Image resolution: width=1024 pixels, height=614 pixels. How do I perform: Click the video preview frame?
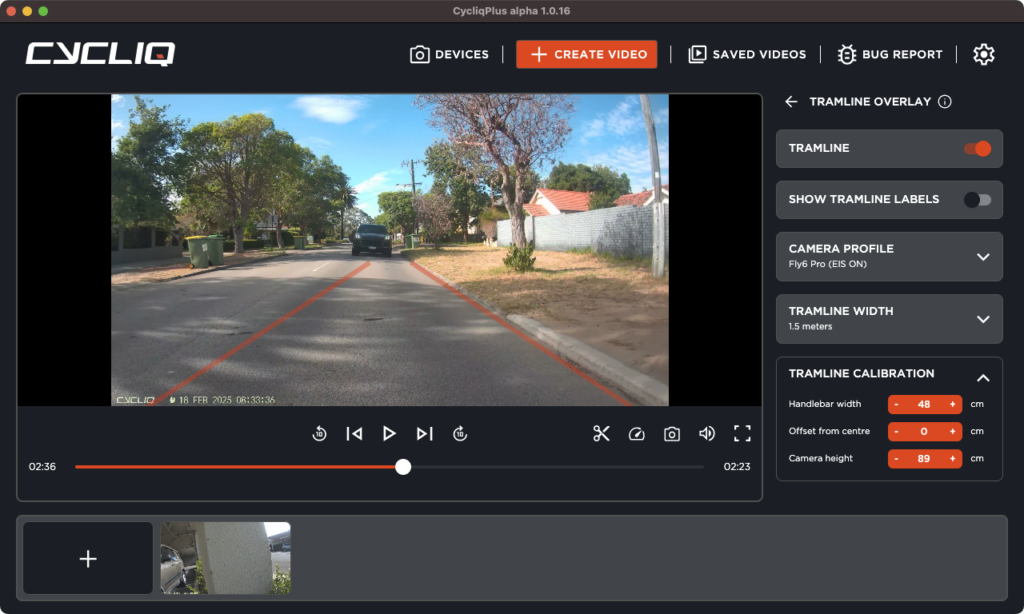click(389, 250)
